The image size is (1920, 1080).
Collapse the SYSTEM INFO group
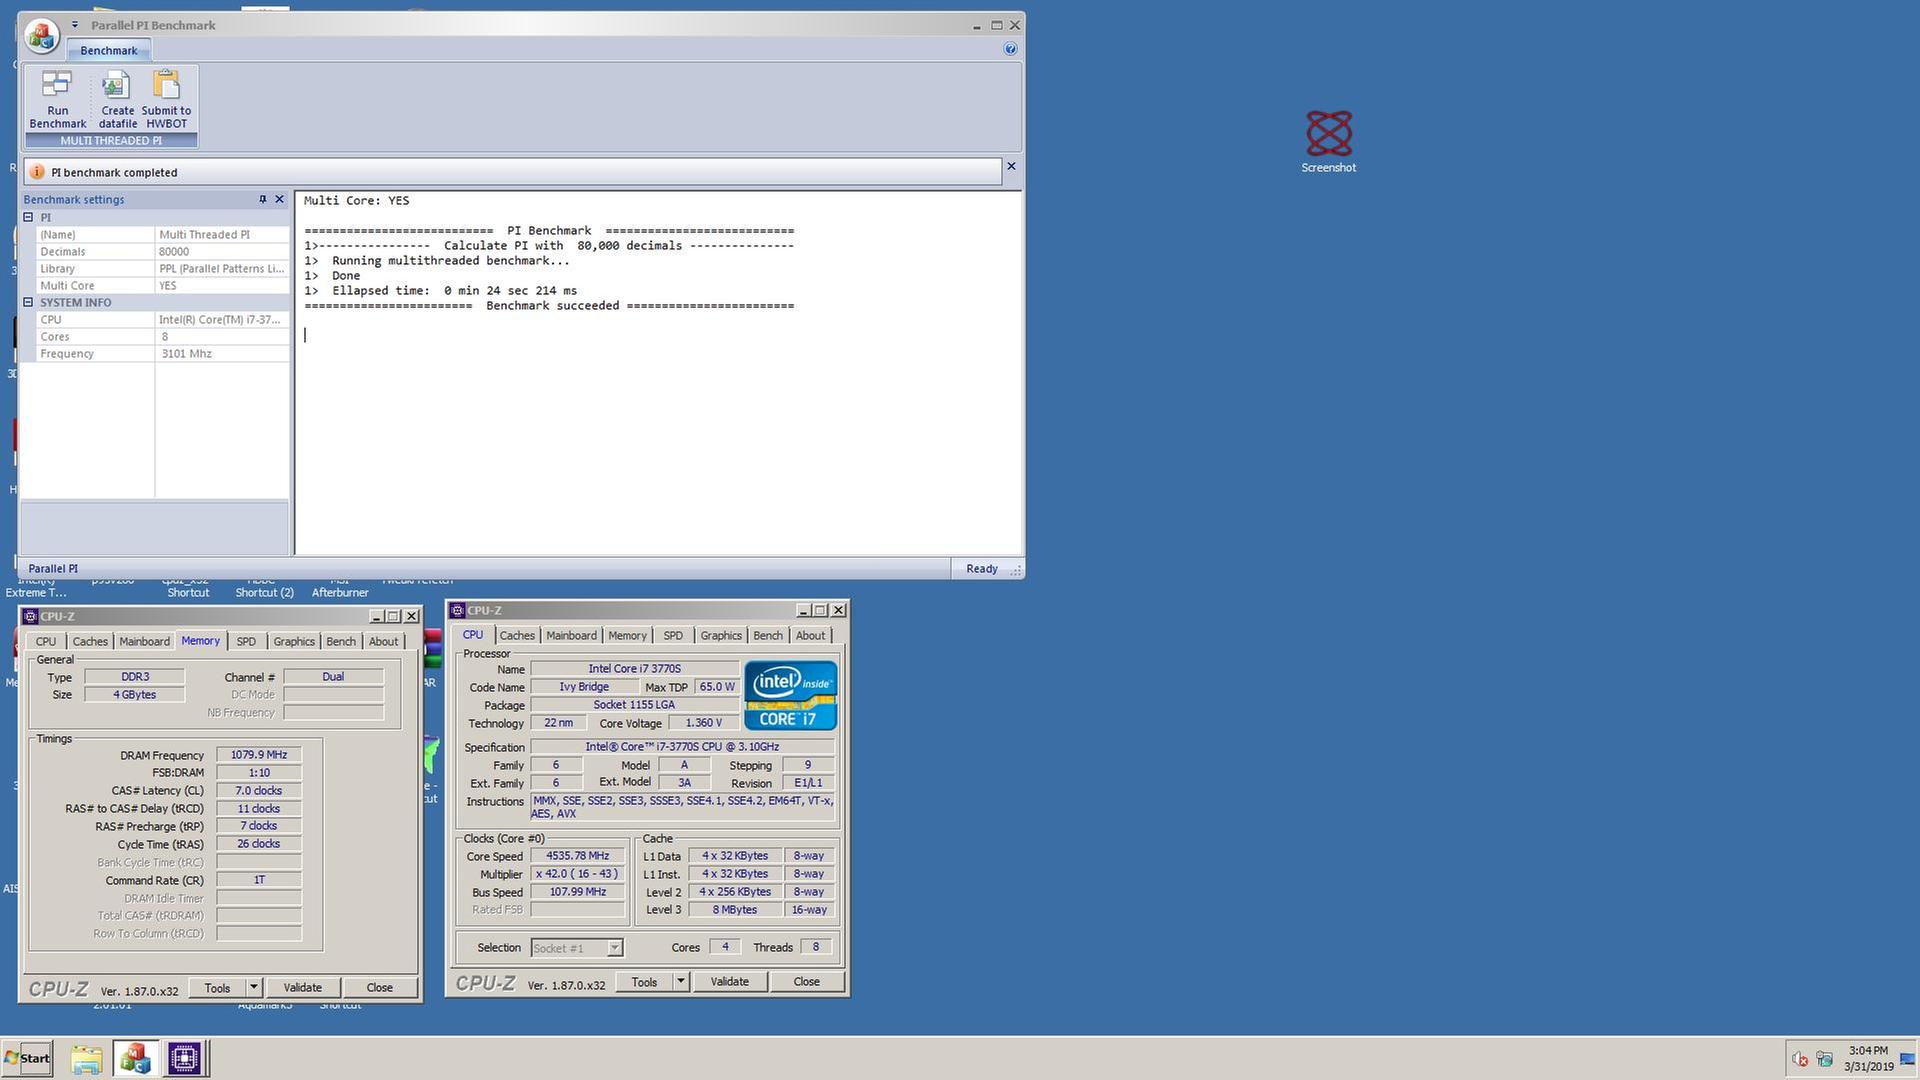point(28,302)
